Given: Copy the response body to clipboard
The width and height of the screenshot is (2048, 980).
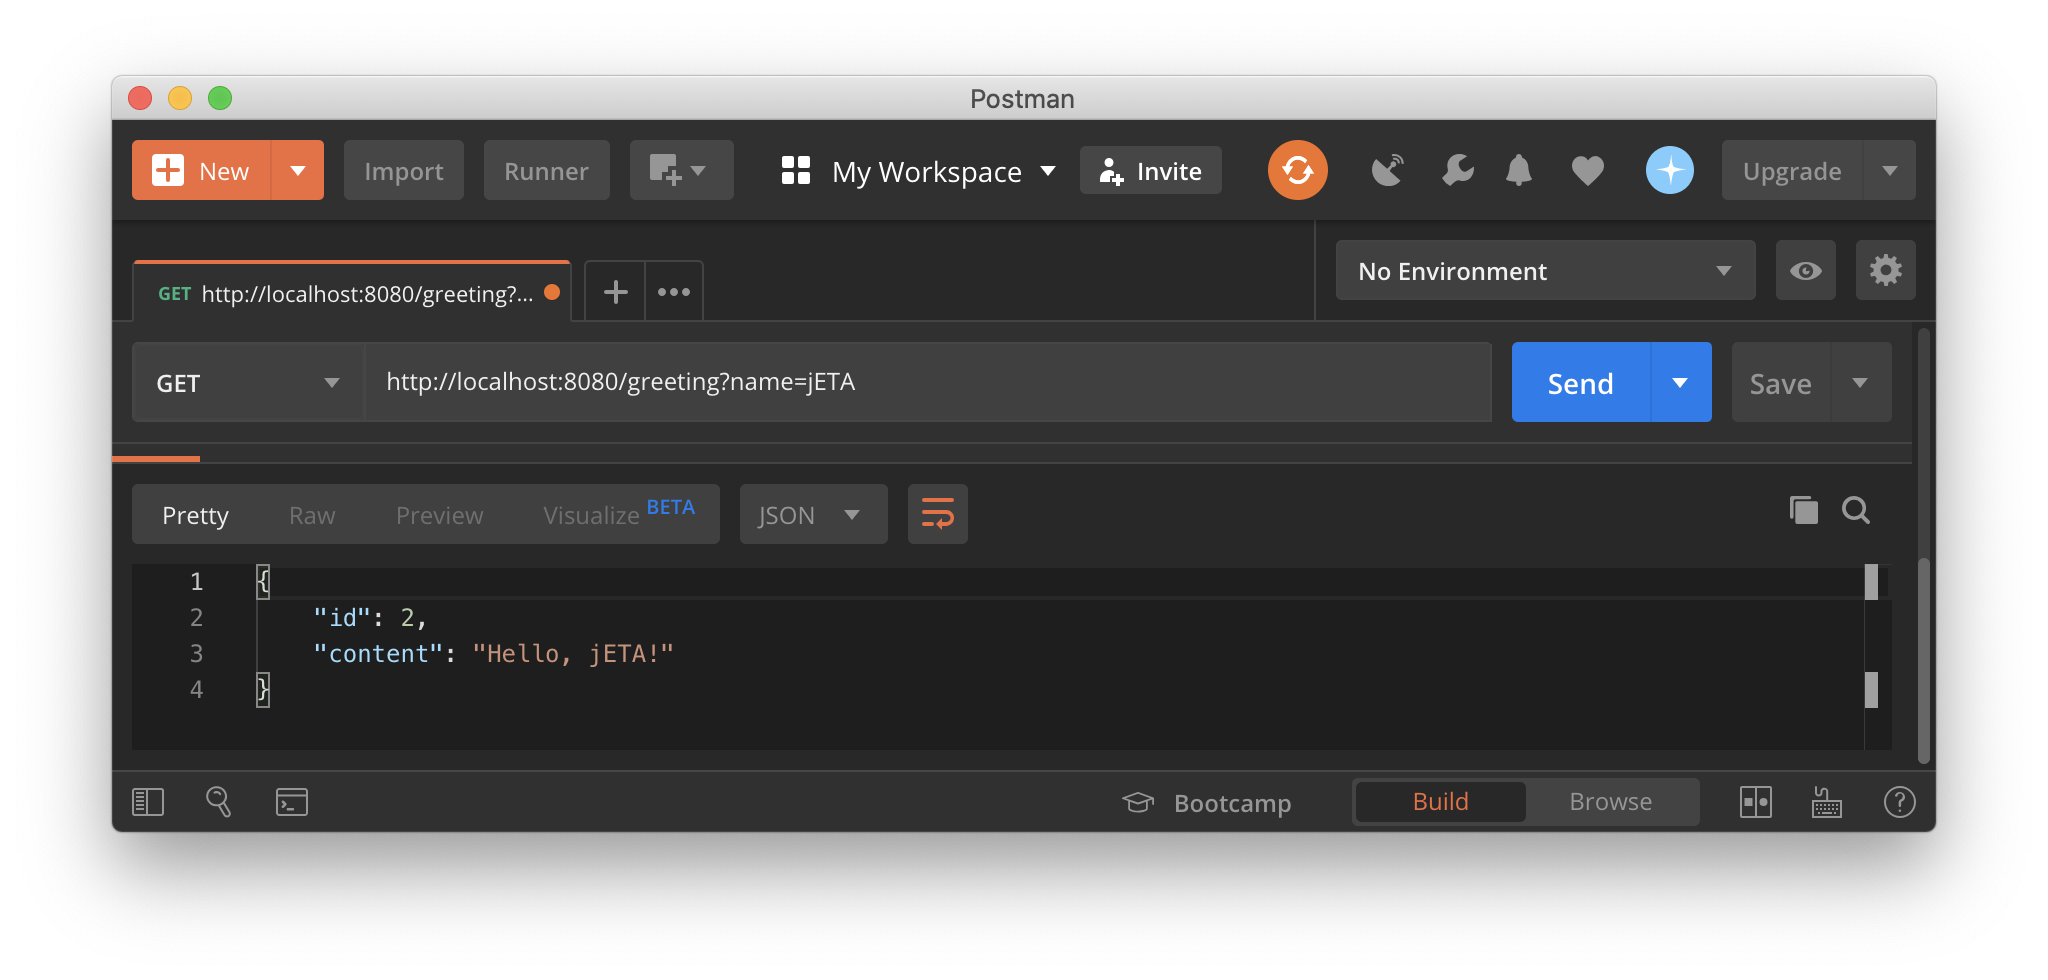Looking at the screenshot, I should coord(1803,510).
